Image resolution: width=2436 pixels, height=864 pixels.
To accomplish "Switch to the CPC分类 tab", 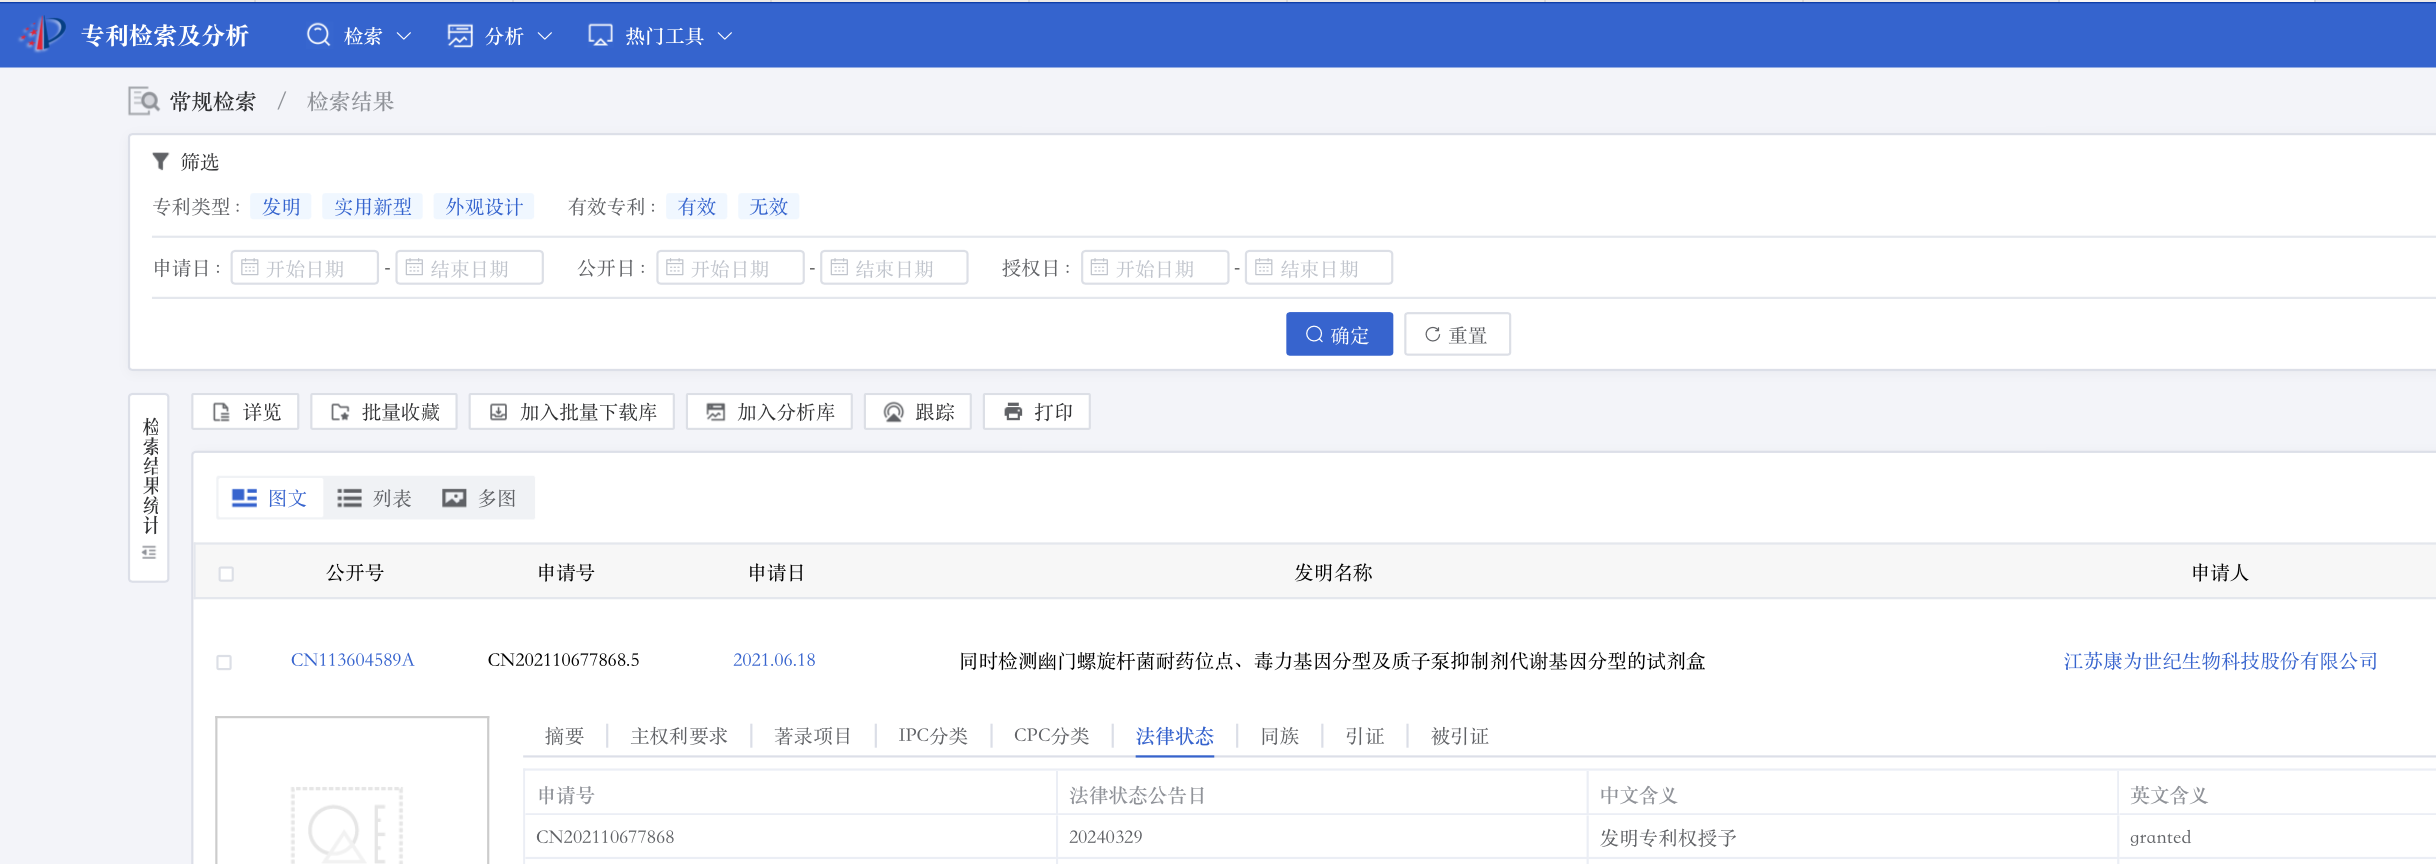I will click(x=1052, y=736).
